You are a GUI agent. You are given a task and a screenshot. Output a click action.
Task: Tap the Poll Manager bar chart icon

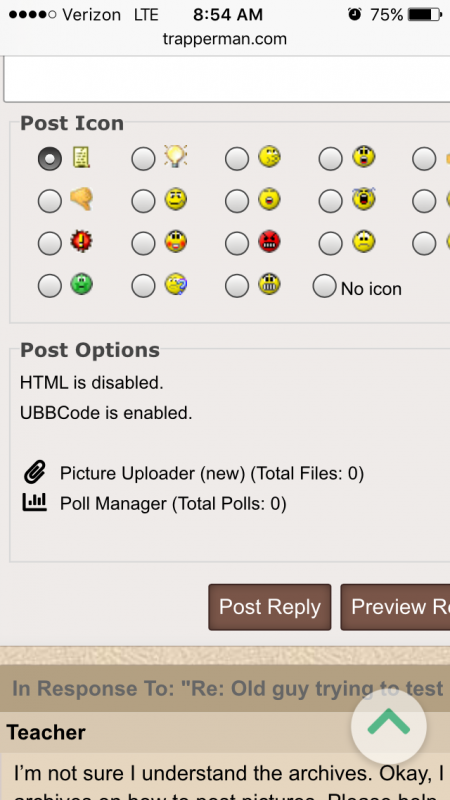click(35, 503)
